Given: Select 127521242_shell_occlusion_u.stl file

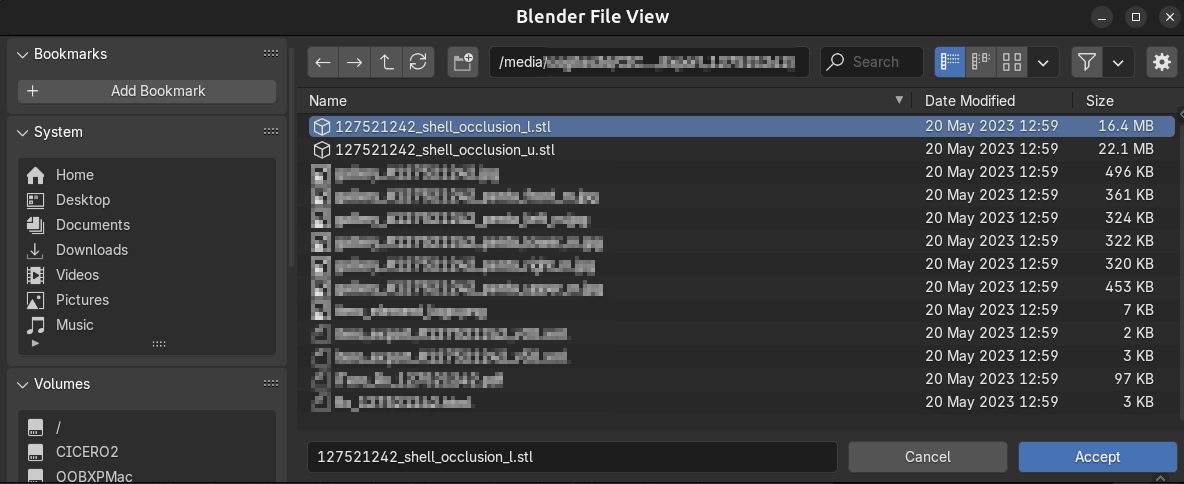Looking at the screenshot, I should [742, 150].
